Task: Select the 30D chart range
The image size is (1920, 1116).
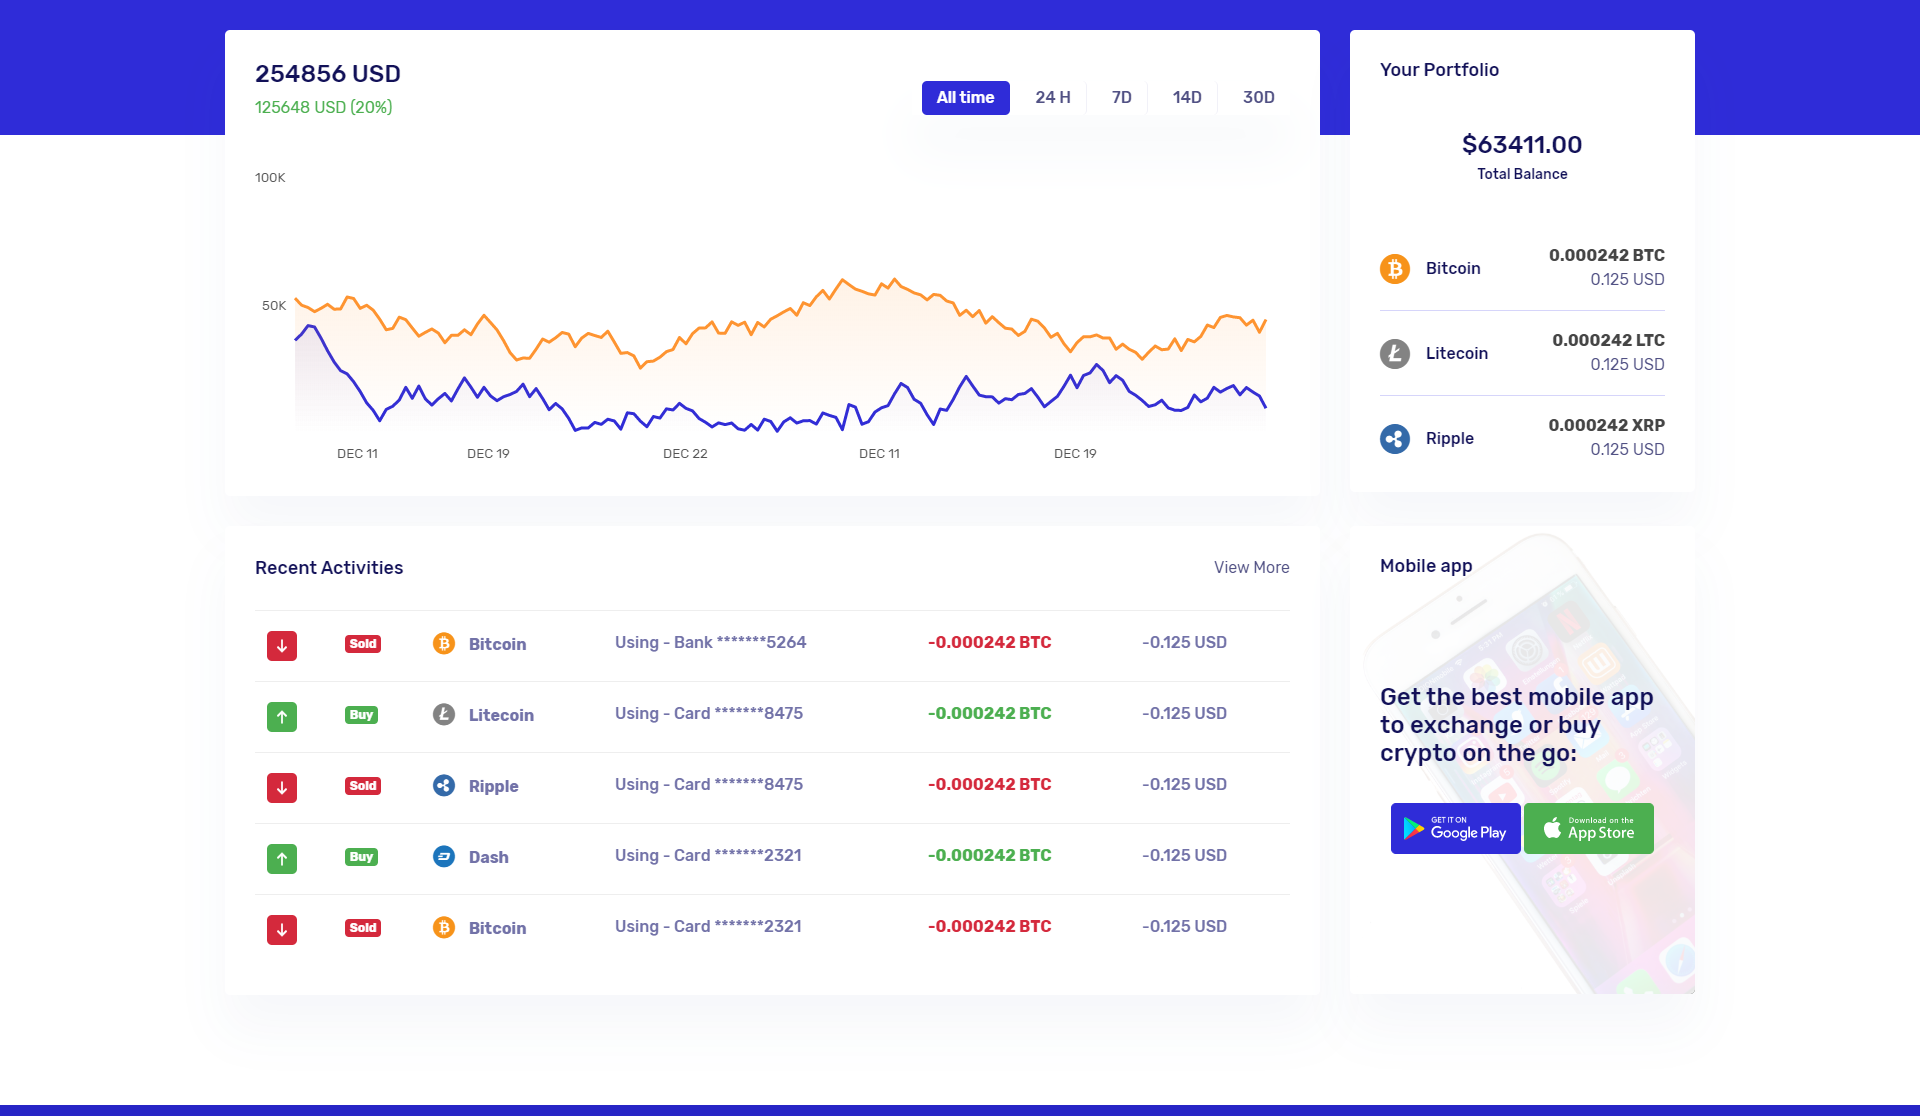Action: coord(1258,98)
